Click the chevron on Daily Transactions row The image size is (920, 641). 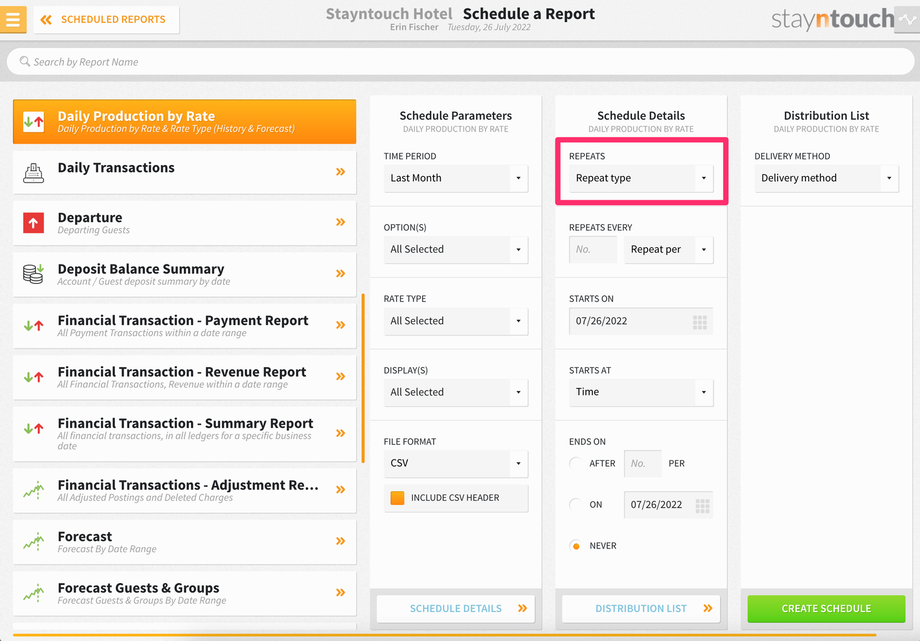coord(340,171)
